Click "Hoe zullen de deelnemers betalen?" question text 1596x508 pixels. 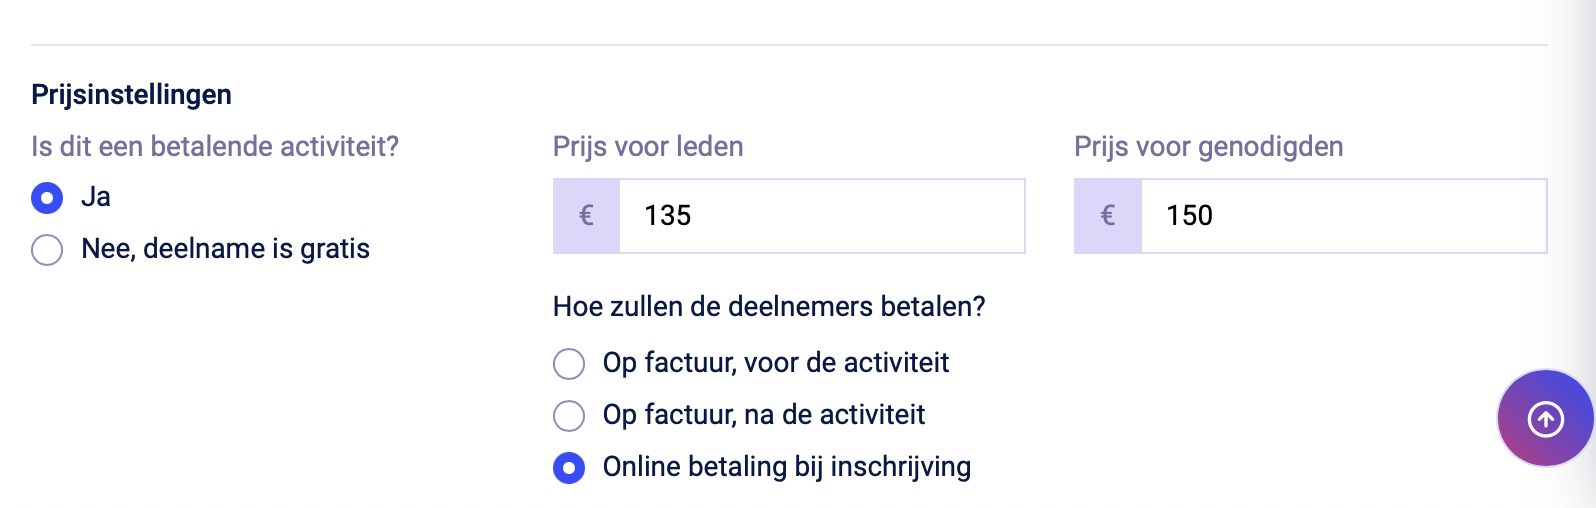click(x=768, y=306)
